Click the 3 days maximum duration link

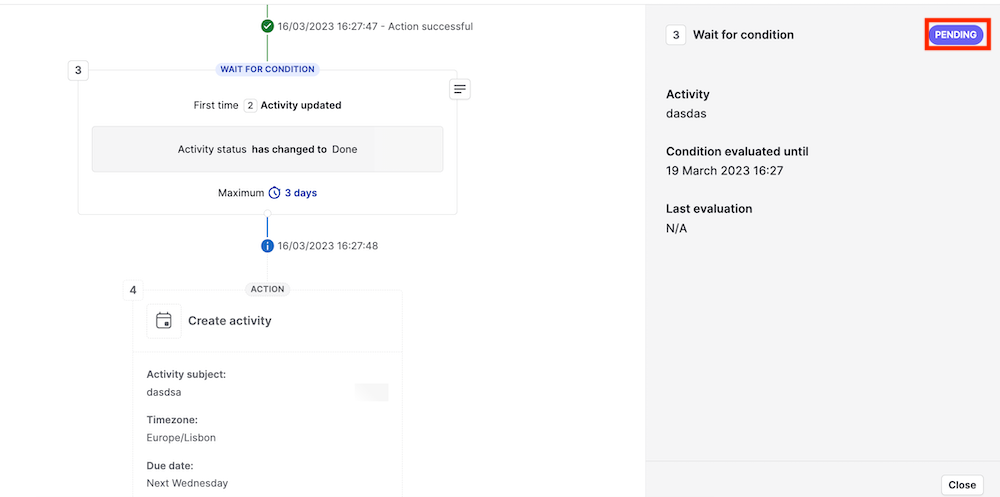point(300,193)
